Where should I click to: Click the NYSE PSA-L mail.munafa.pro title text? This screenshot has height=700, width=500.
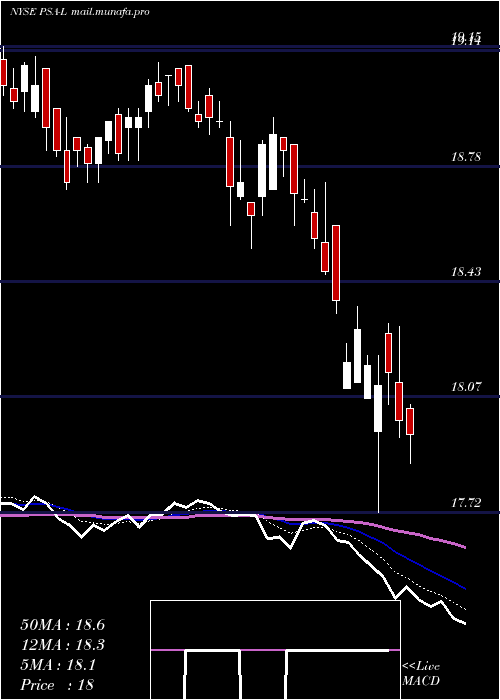pyautogui.click(x=79, y=12)
